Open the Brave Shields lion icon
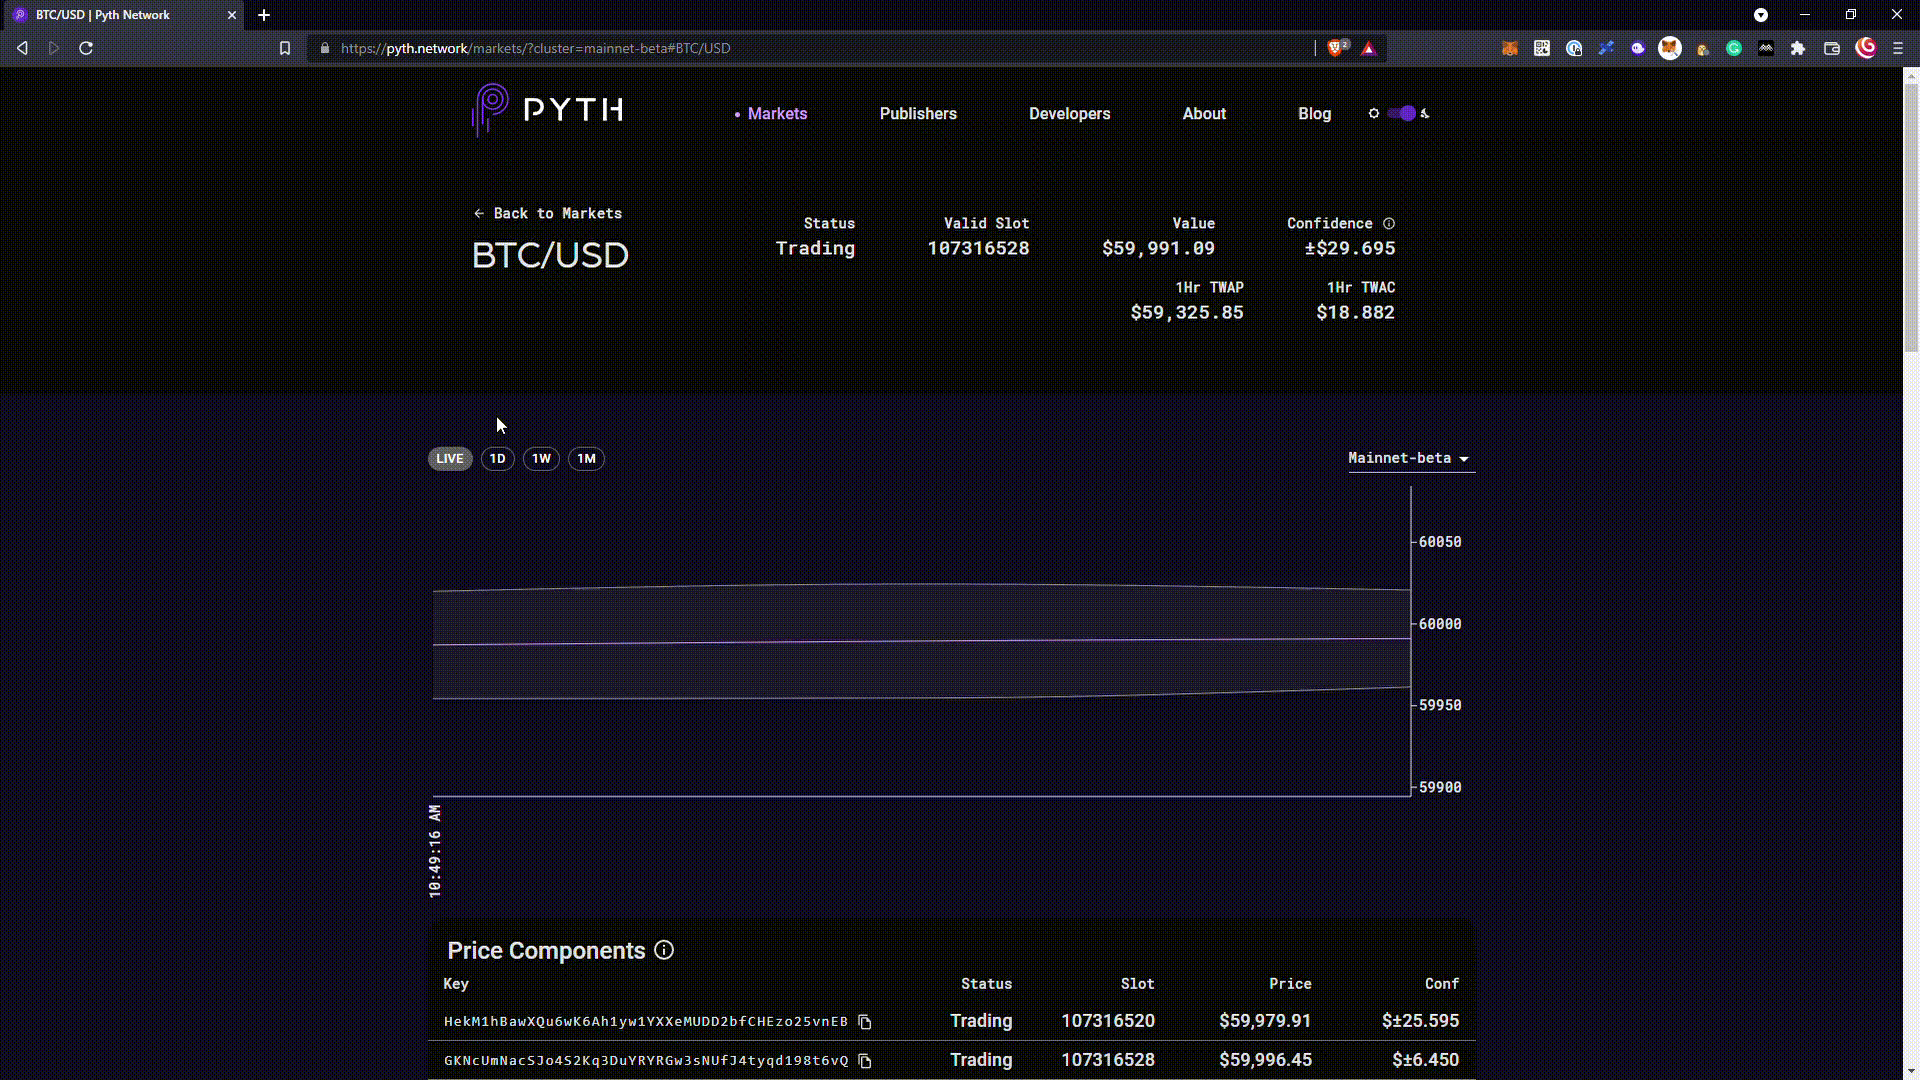 click(1337, 48)
